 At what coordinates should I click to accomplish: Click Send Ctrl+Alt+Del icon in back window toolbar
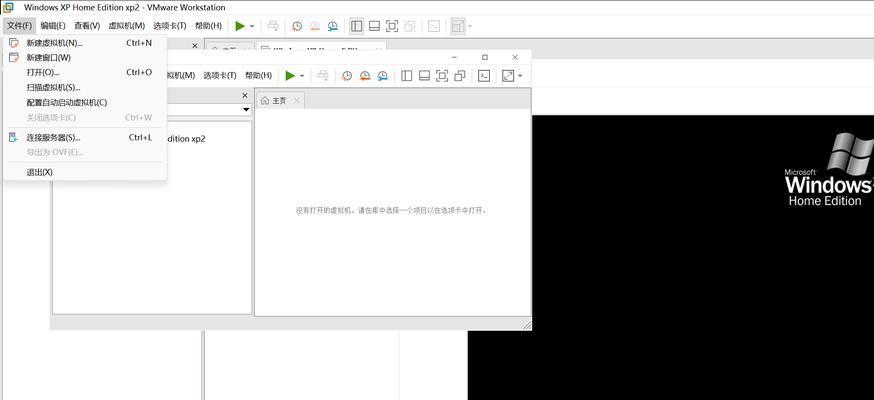(x=273, y=26)
